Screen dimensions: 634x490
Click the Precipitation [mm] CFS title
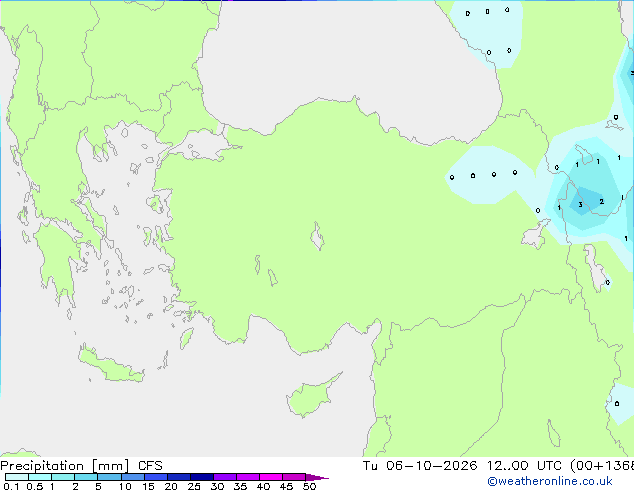81,466
